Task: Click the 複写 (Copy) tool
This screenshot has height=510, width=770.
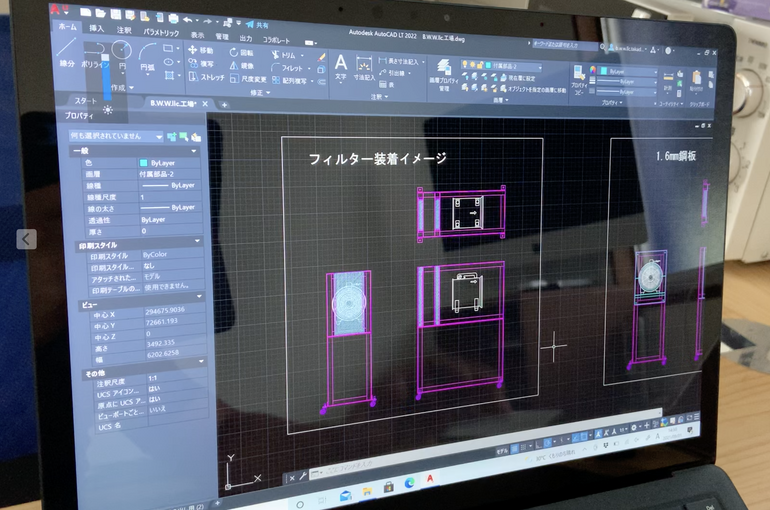Action: coord(200,63)
